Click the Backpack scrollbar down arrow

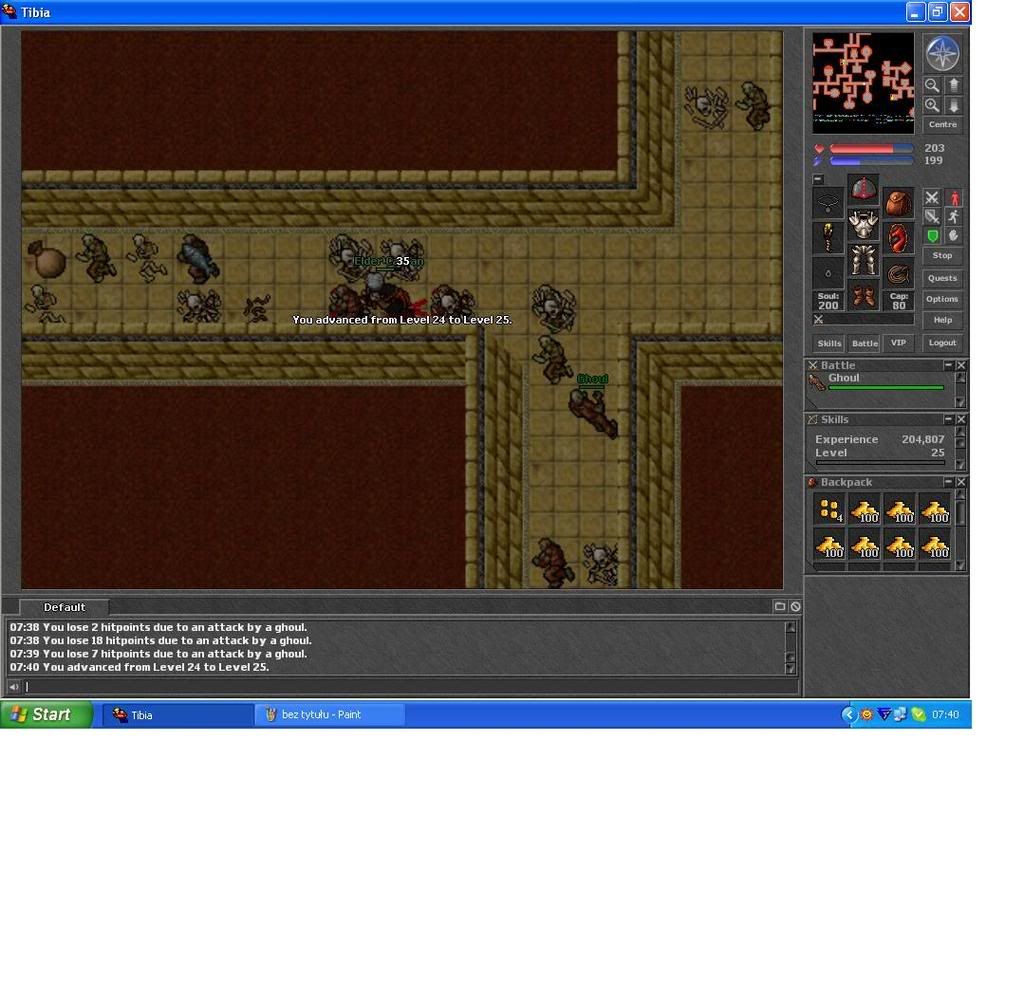click(960, 566)
